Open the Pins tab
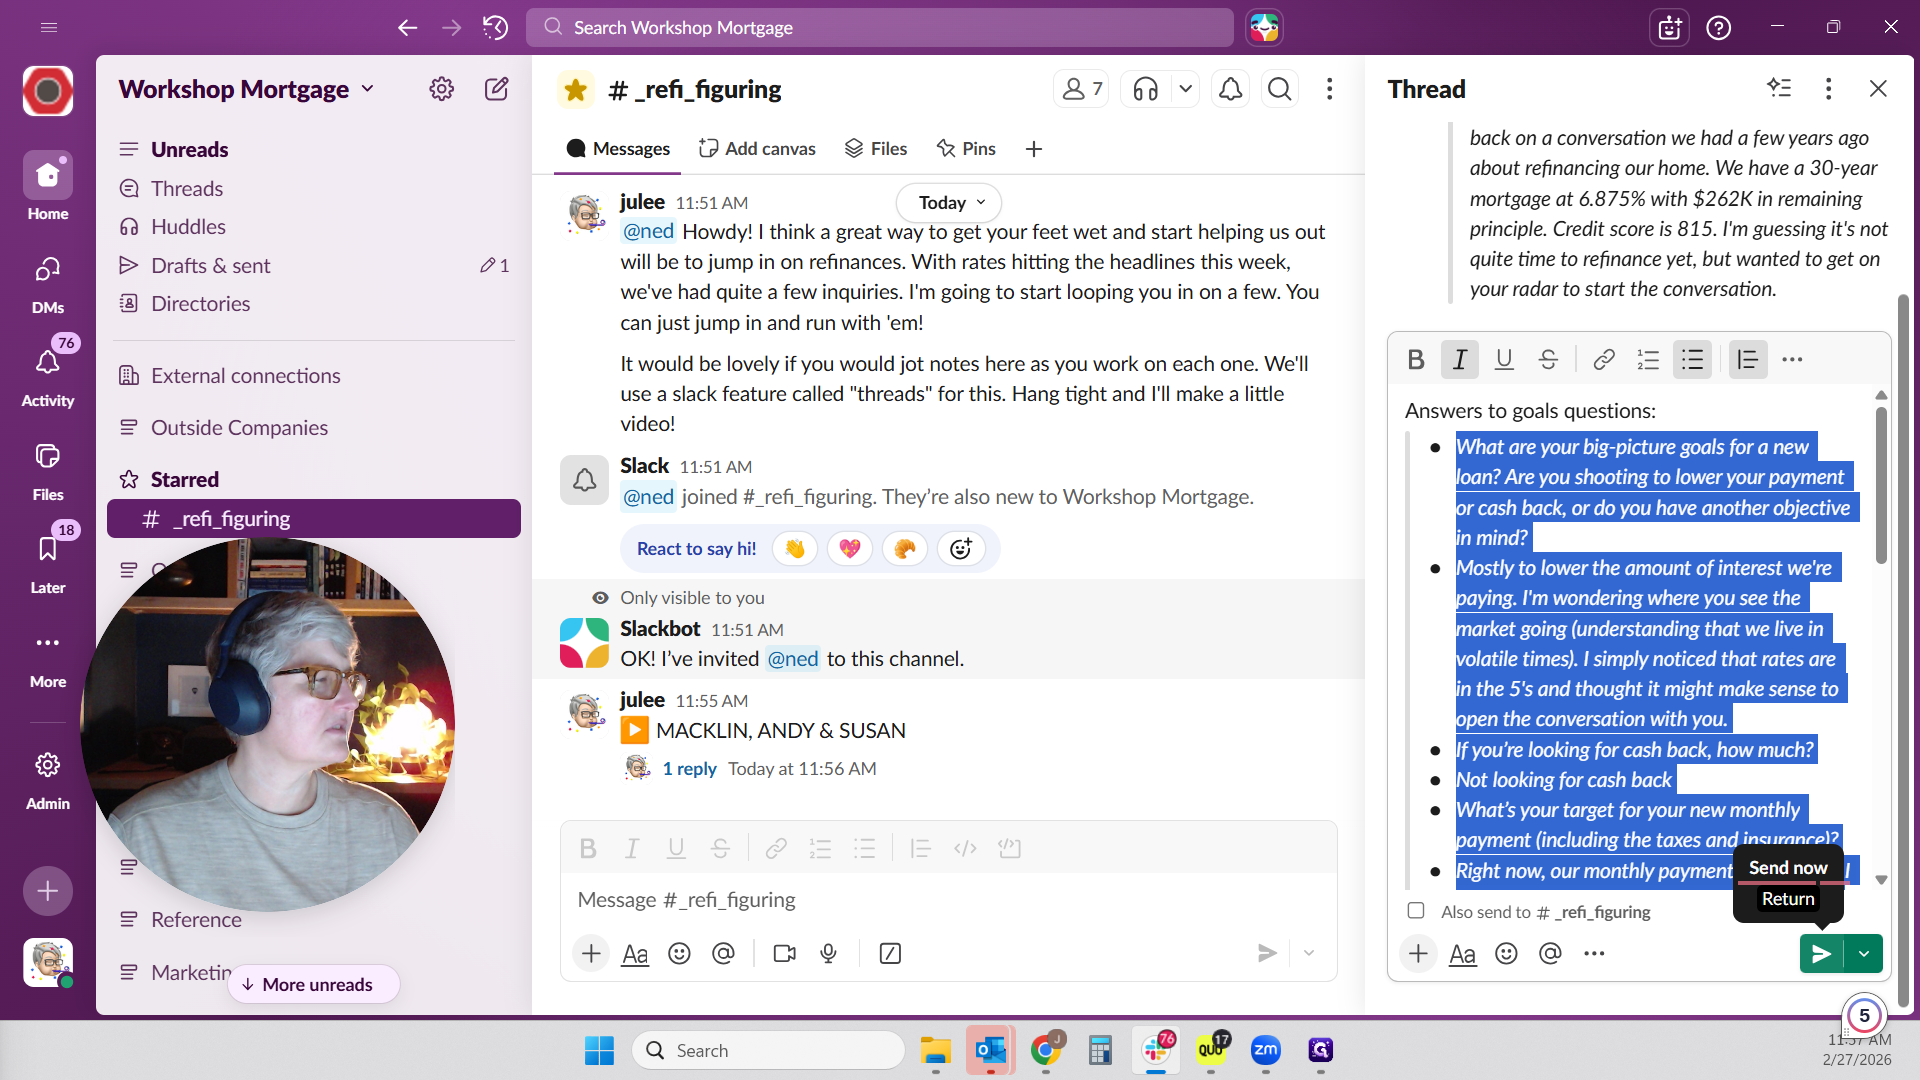1920x1080 pixels. coord(966,149)
